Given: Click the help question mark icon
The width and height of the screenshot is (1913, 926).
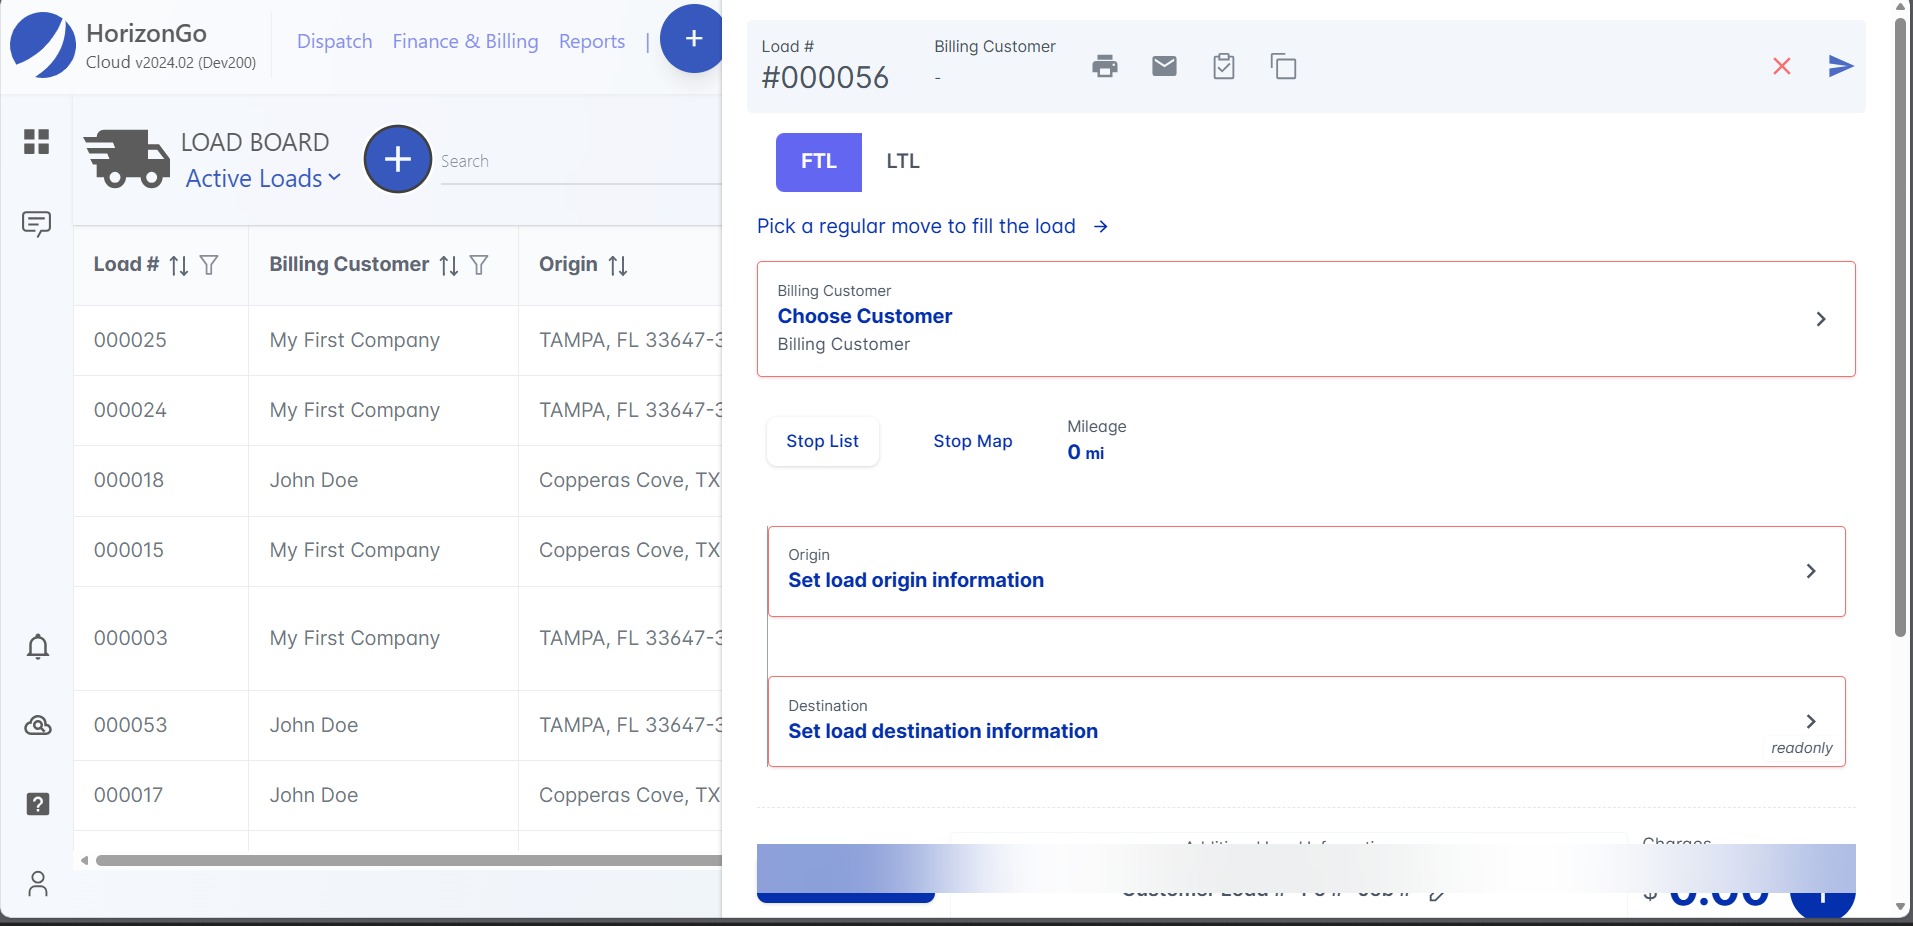Looking at the screenshot, I should (x=38, y=804).
